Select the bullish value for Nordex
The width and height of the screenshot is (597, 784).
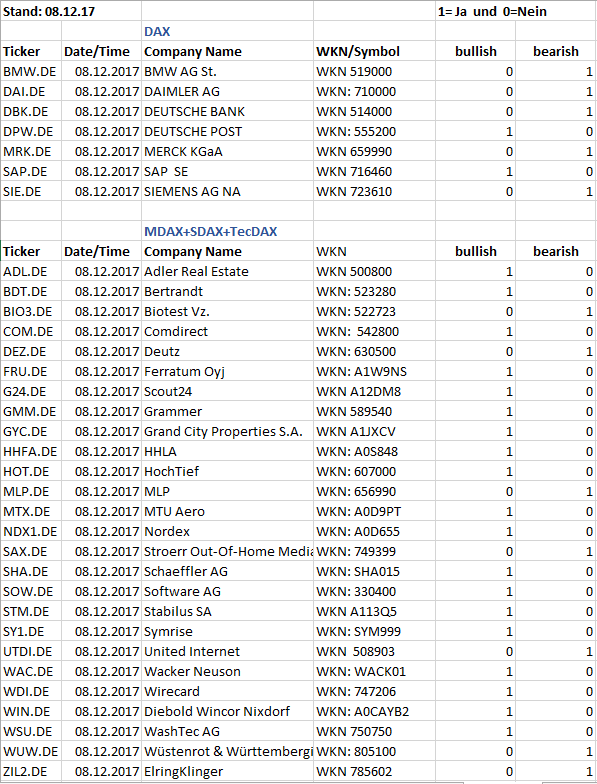(476, 532)
